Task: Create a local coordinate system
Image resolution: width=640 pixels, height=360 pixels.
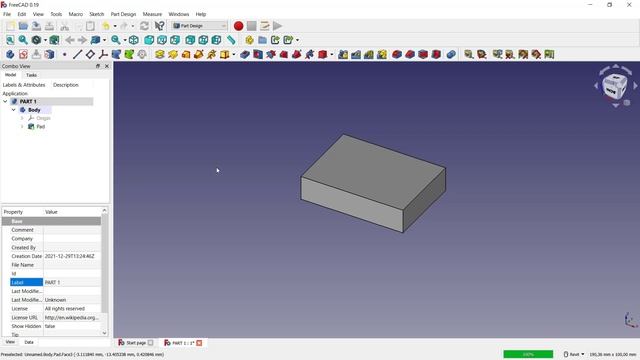Action: 103,54
